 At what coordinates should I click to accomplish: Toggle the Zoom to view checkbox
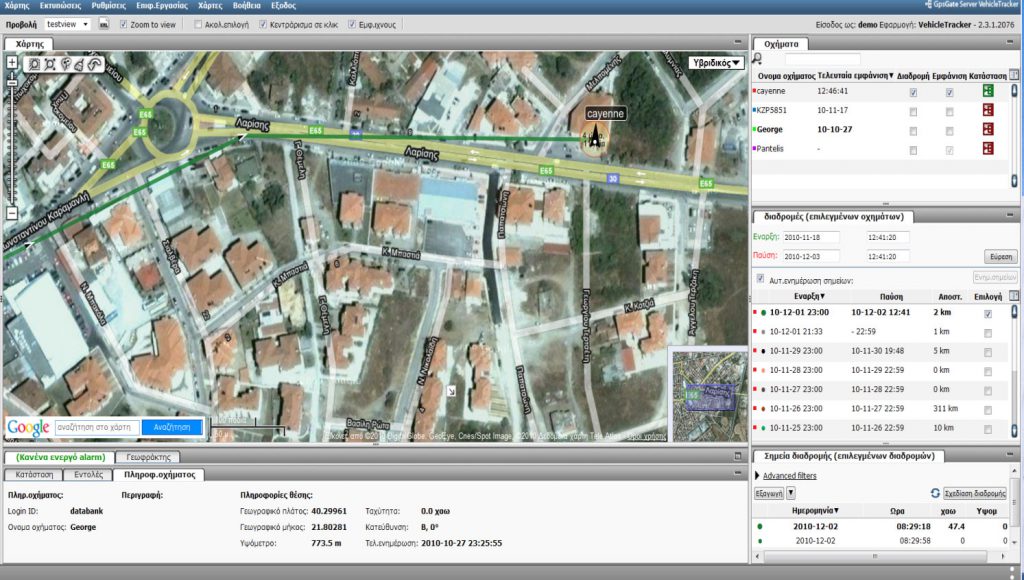tap(123, 24)
